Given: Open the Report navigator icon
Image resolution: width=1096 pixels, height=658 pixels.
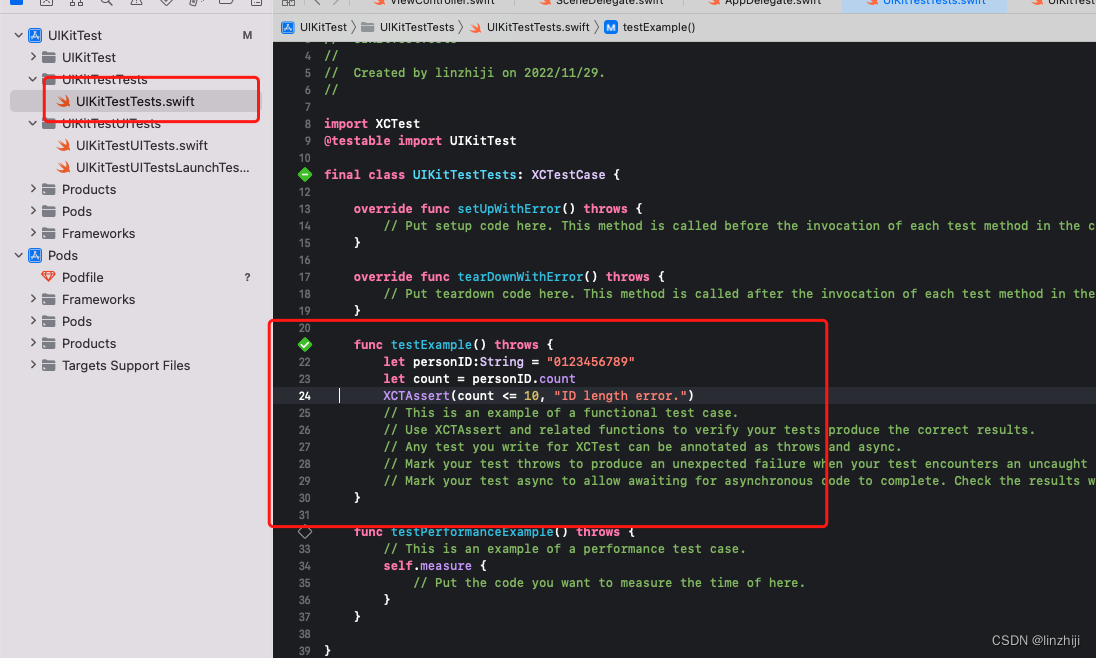Looking at the screenshot, I should pos(256,4).
